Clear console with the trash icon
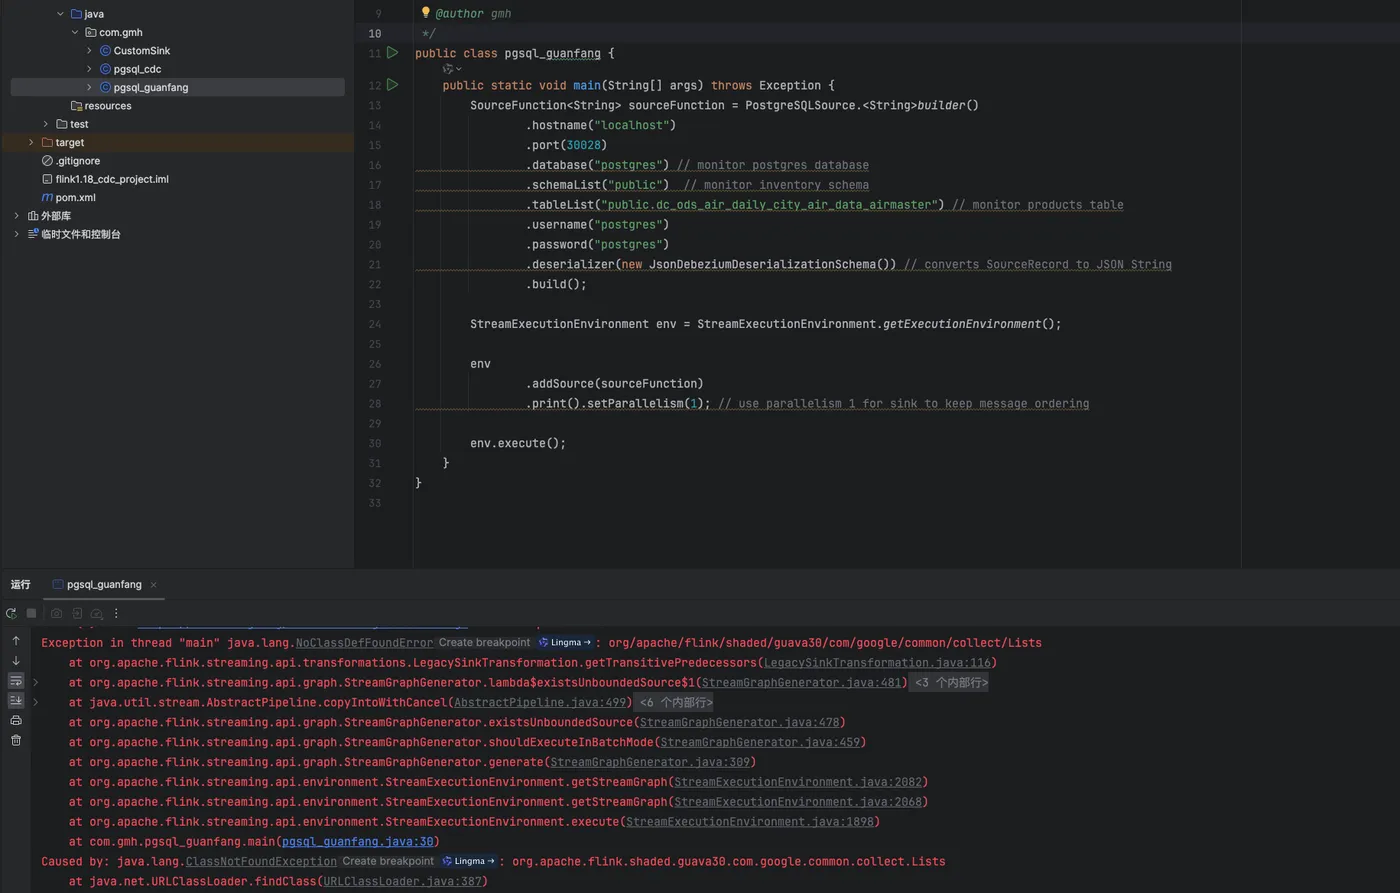This screenshot has height=893, width=1400. [x=16, y=740]
